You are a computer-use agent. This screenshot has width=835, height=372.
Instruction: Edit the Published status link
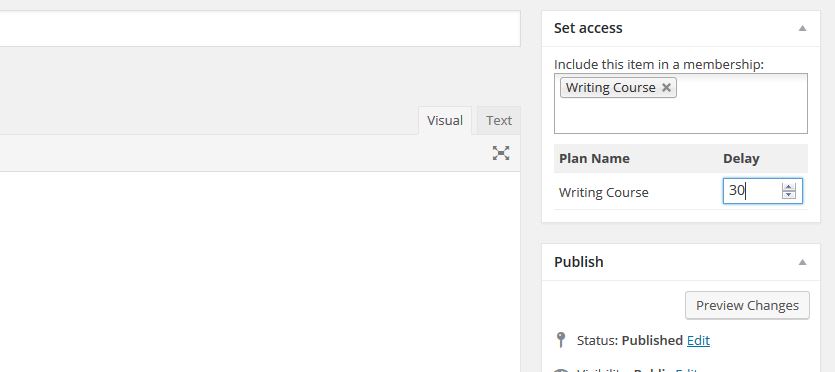click(698, 340)
